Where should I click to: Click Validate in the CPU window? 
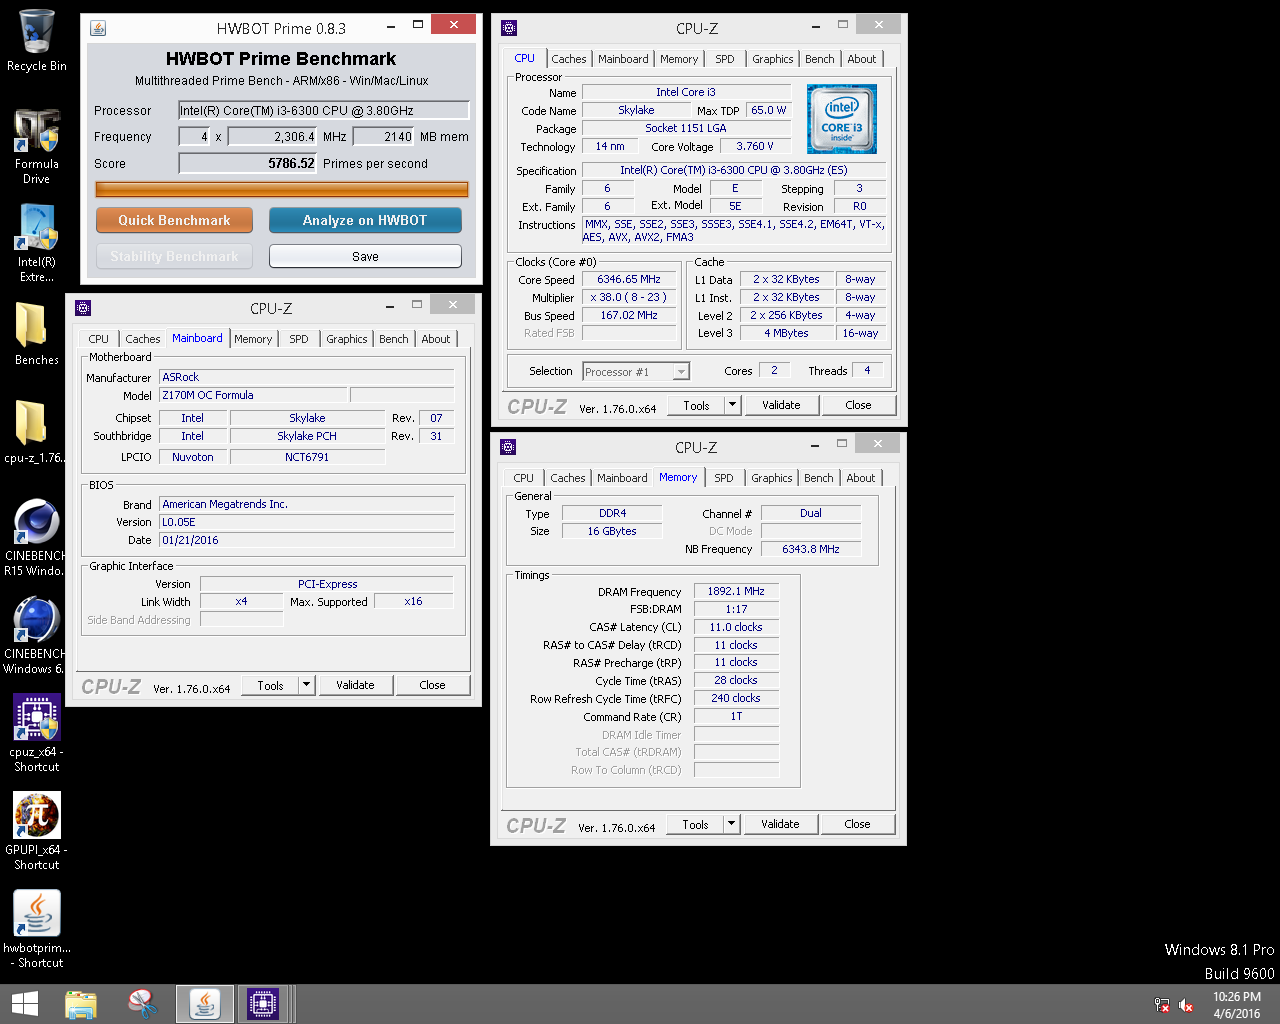[781, 405]
